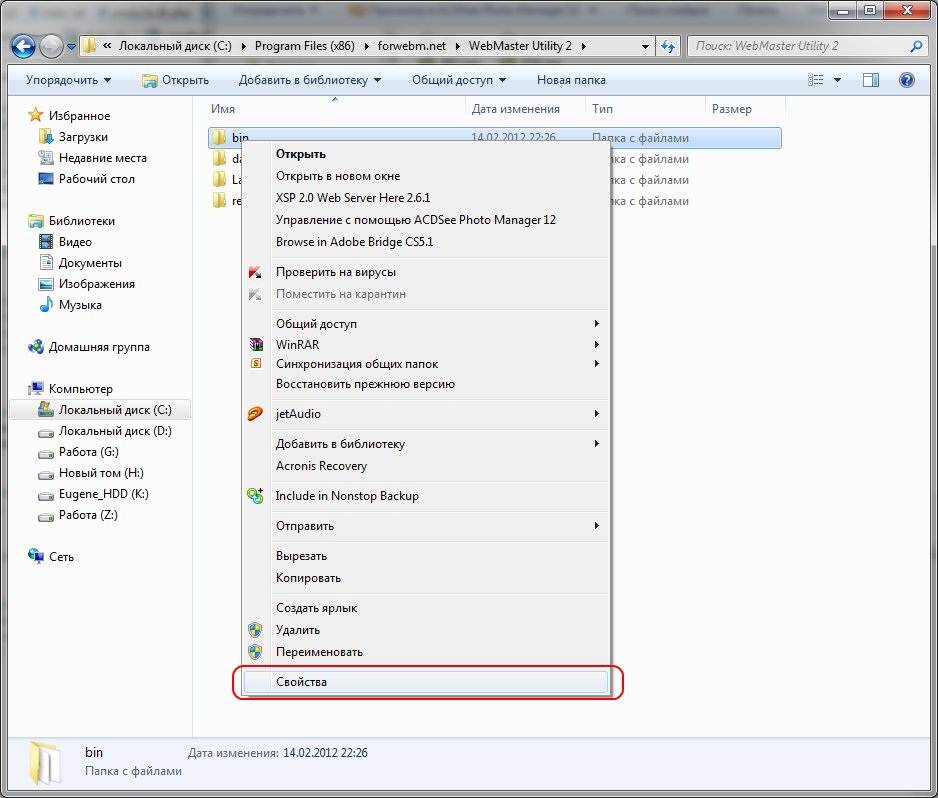Click the bin folder icon in file list
This screenshot has width=938, height=798.
(219, 138)
